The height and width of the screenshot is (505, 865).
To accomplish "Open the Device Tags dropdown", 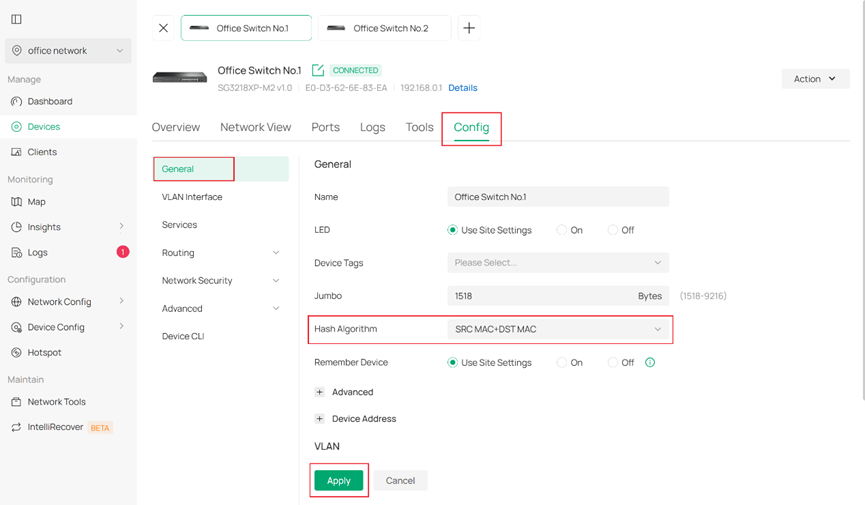I will (x=558, y=263).
